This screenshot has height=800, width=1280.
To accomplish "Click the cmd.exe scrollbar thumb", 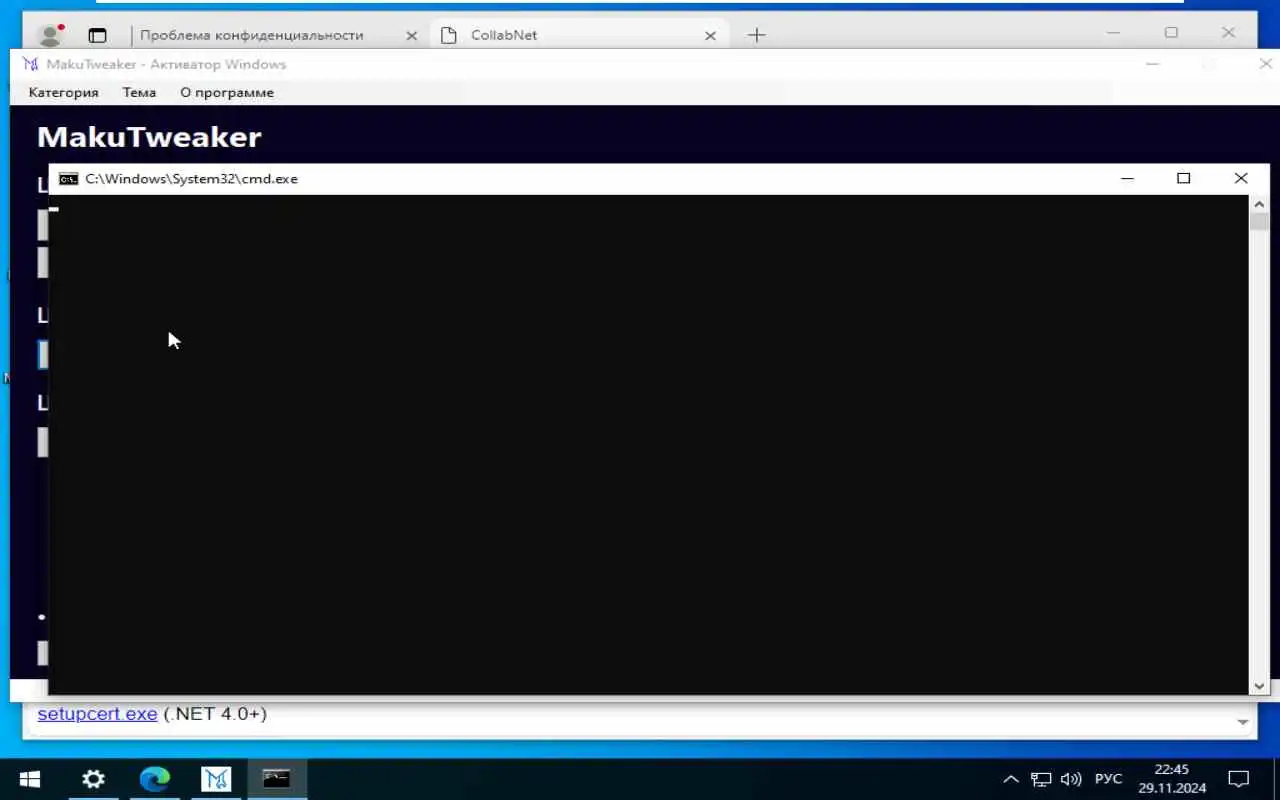I will click(x=1259, y=221).
